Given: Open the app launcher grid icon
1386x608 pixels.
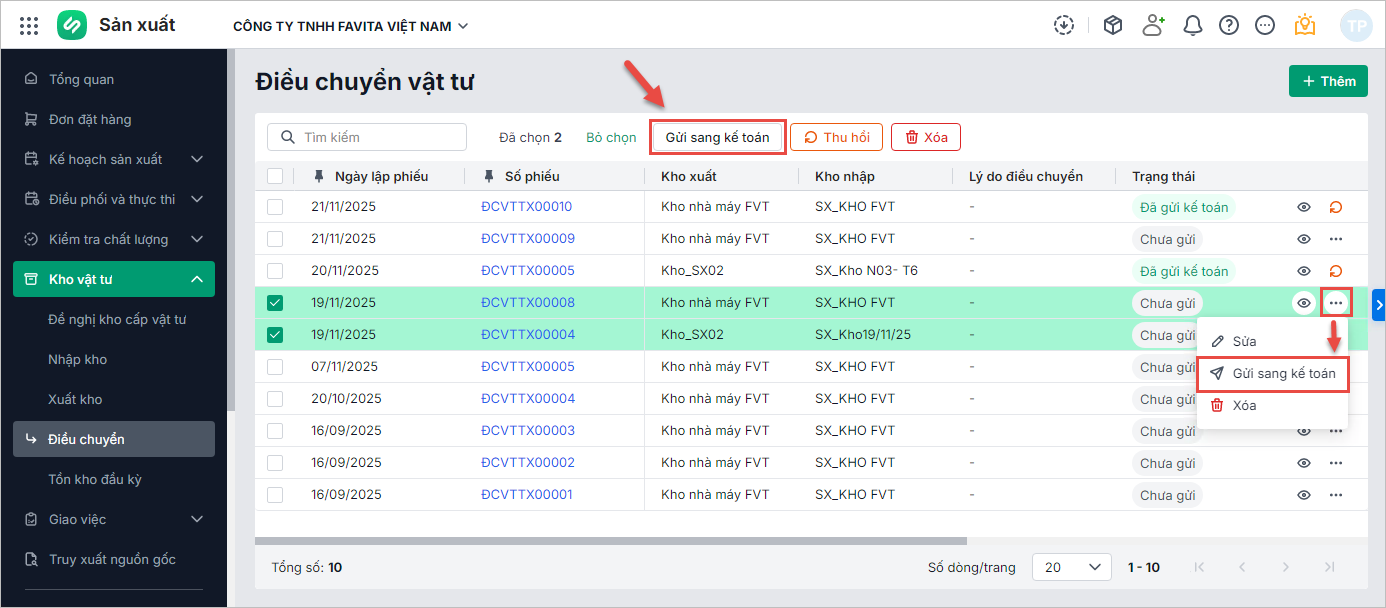Looking at the screenshot, I should 29,26.
